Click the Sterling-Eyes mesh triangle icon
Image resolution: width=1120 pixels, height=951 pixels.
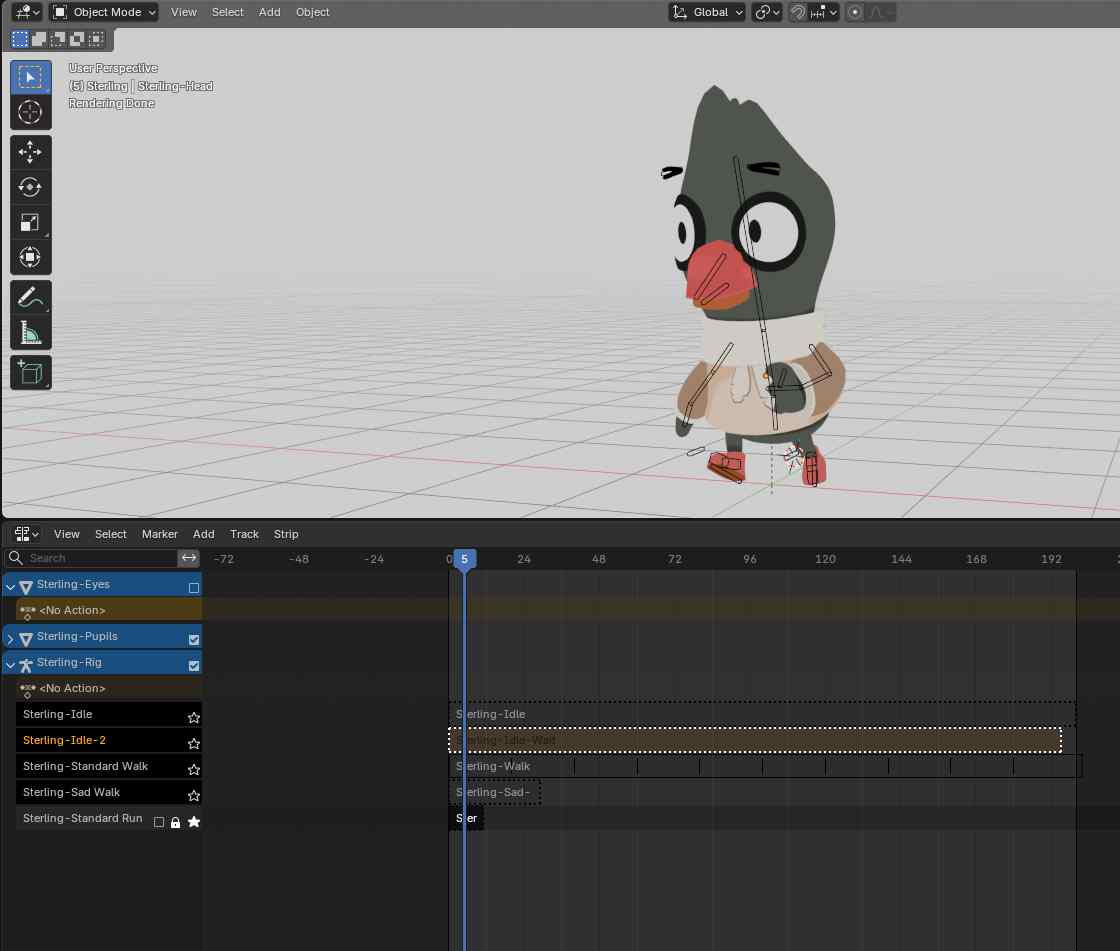coord(26,586)
